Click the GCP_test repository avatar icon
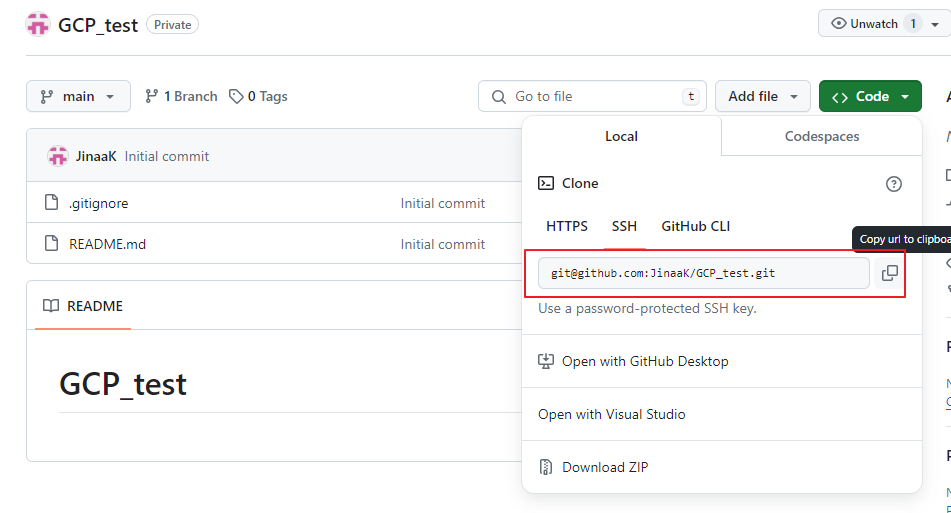951x513 pixels. click(x=38, y=25)
